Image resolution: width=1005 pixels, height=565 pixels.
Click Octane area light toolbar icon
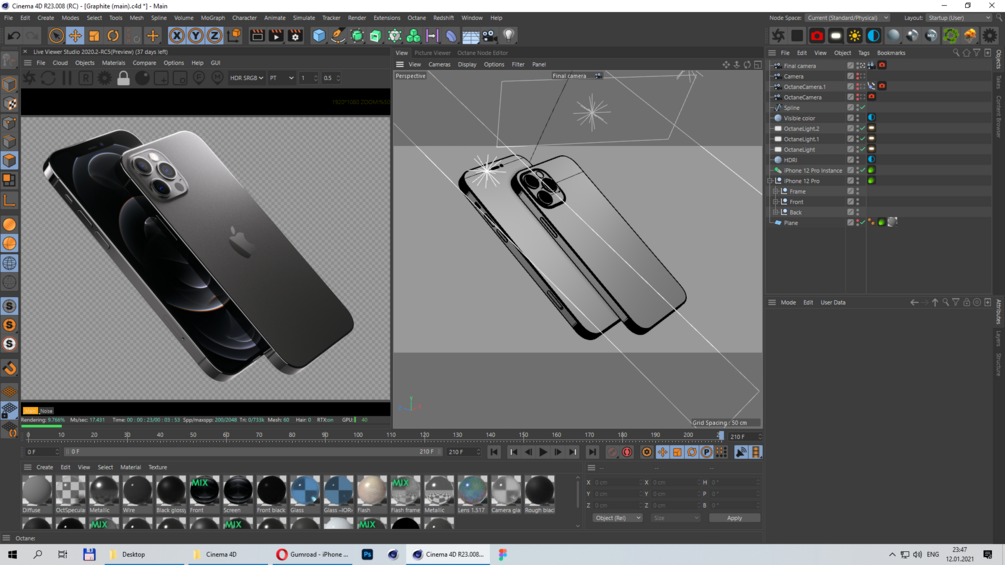point(836,36)
